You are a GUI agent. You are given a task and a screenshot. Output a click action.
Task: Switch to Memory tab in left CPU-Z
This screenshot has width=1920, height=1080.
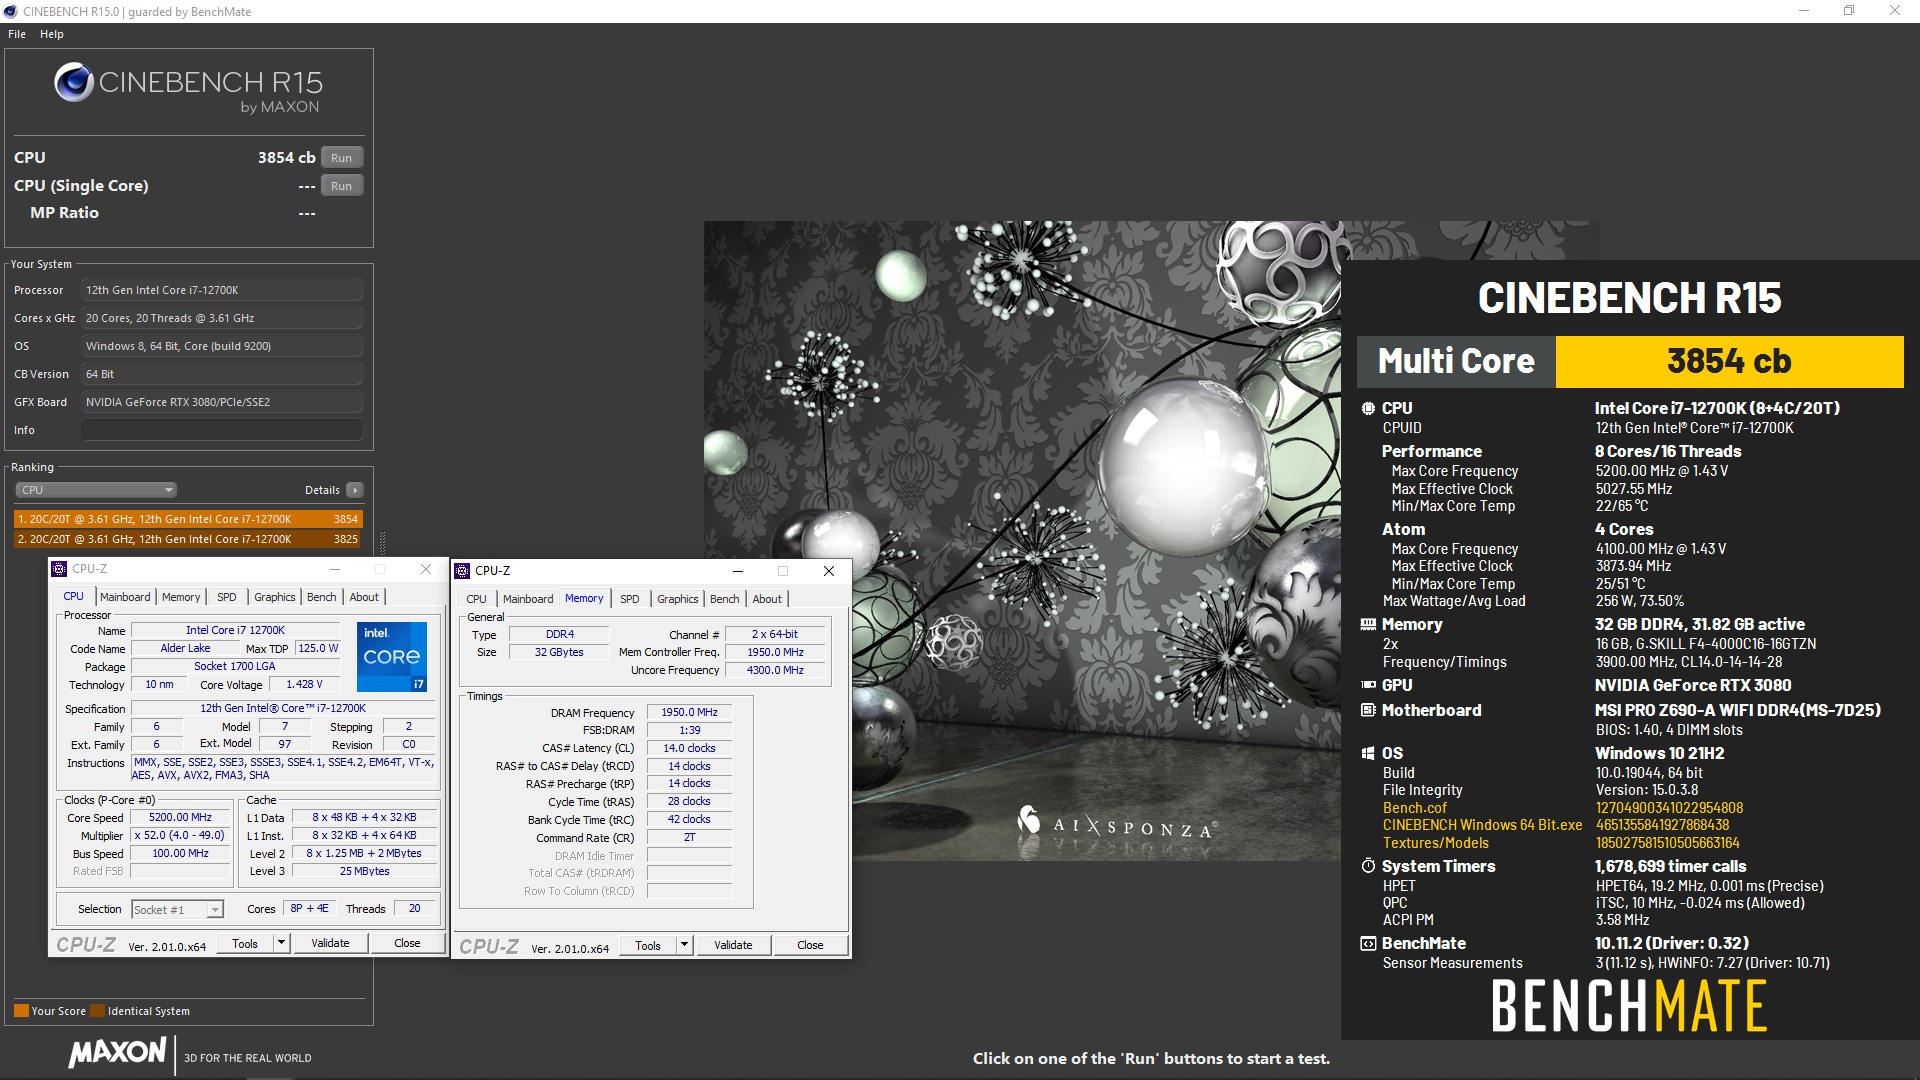pos(181,597)
